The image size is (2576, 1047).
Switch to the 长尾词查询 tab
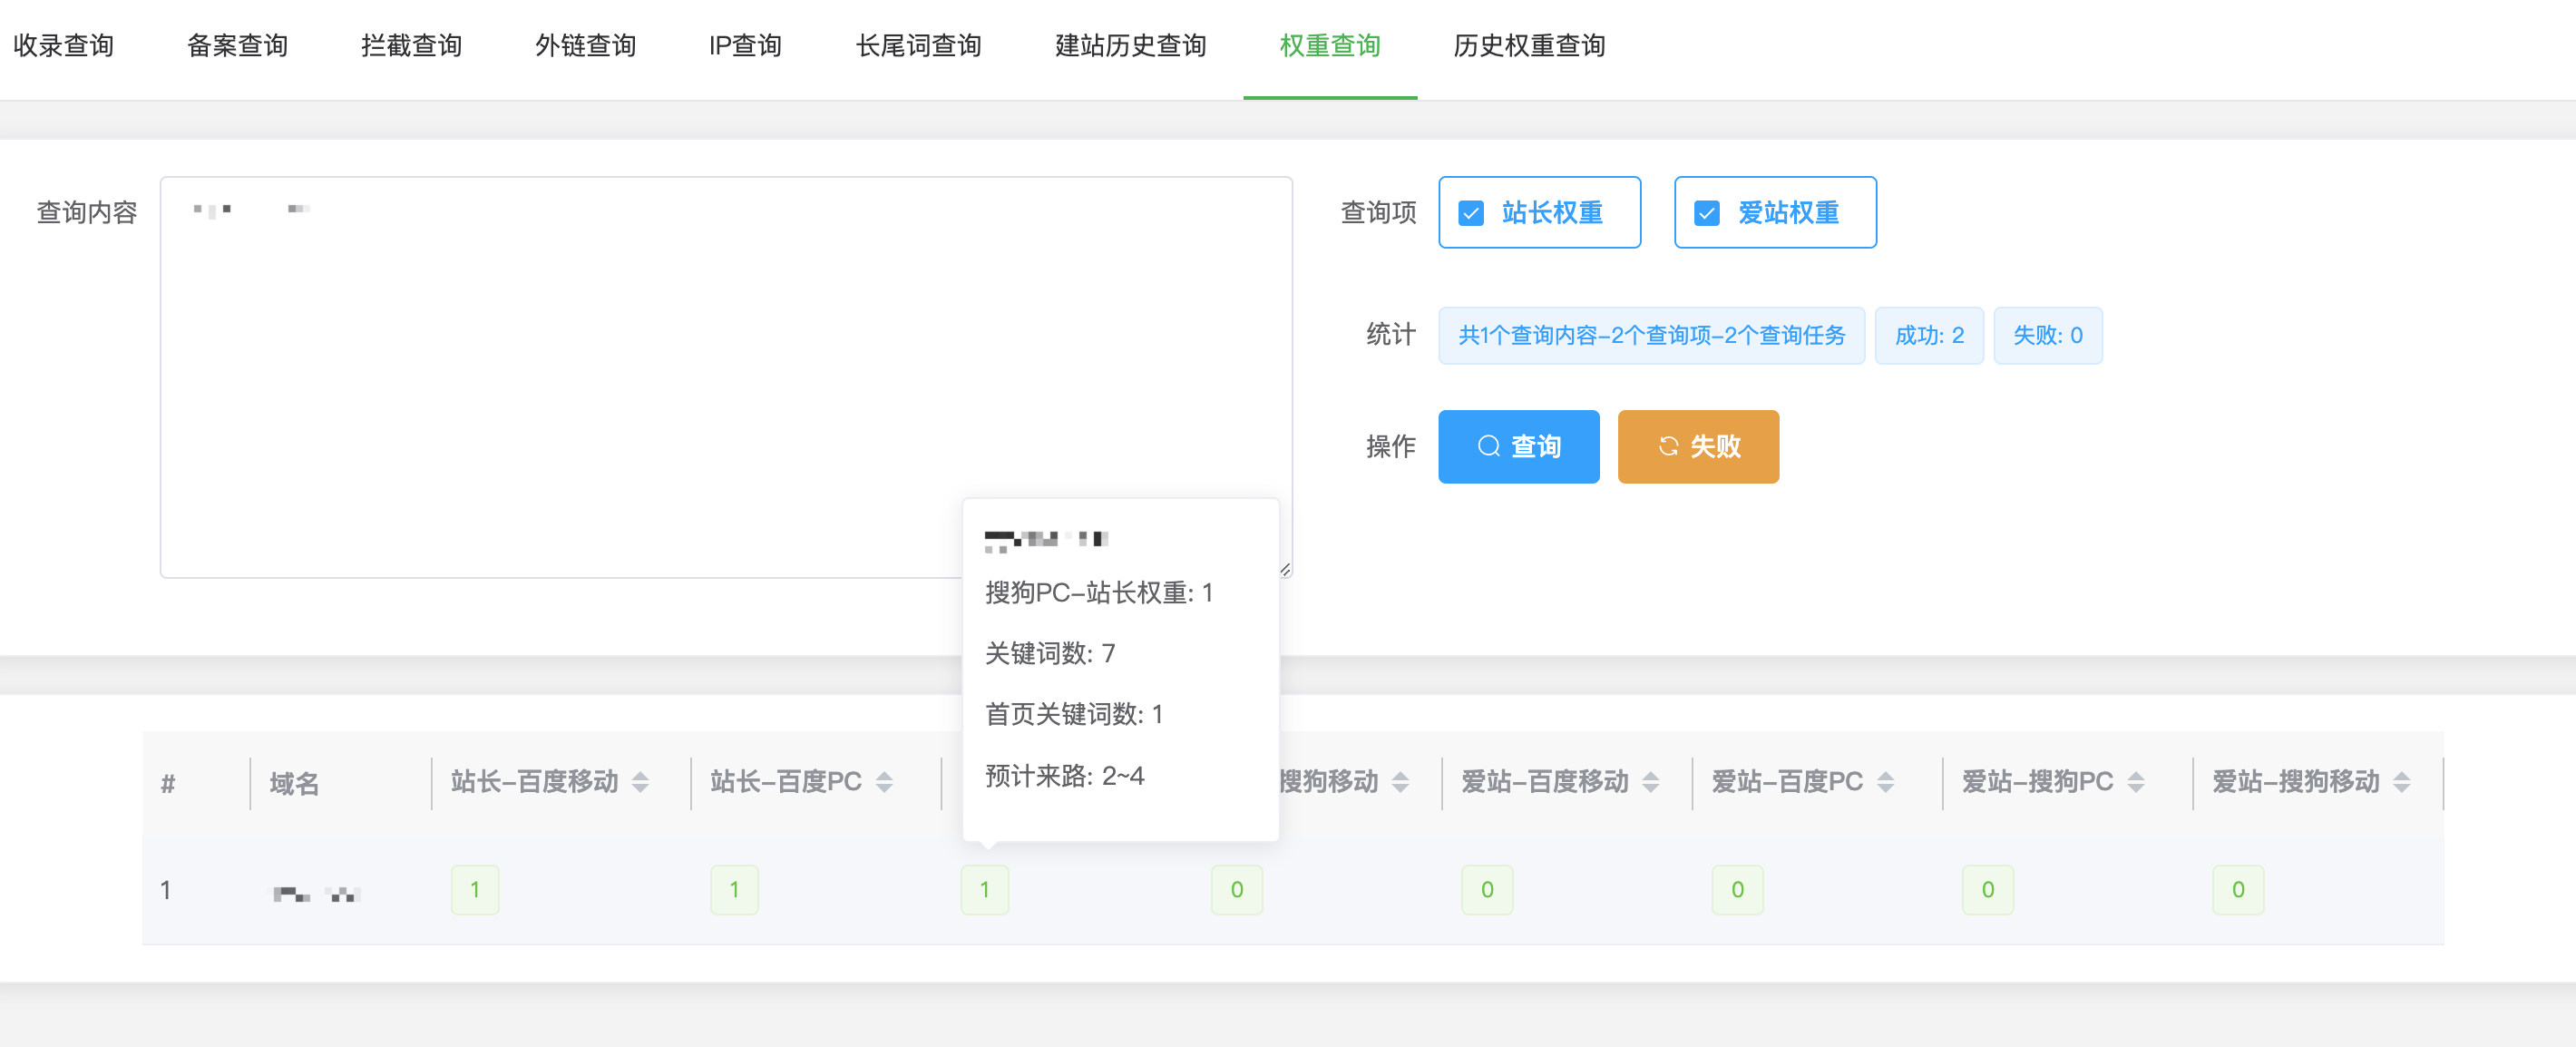919,46
